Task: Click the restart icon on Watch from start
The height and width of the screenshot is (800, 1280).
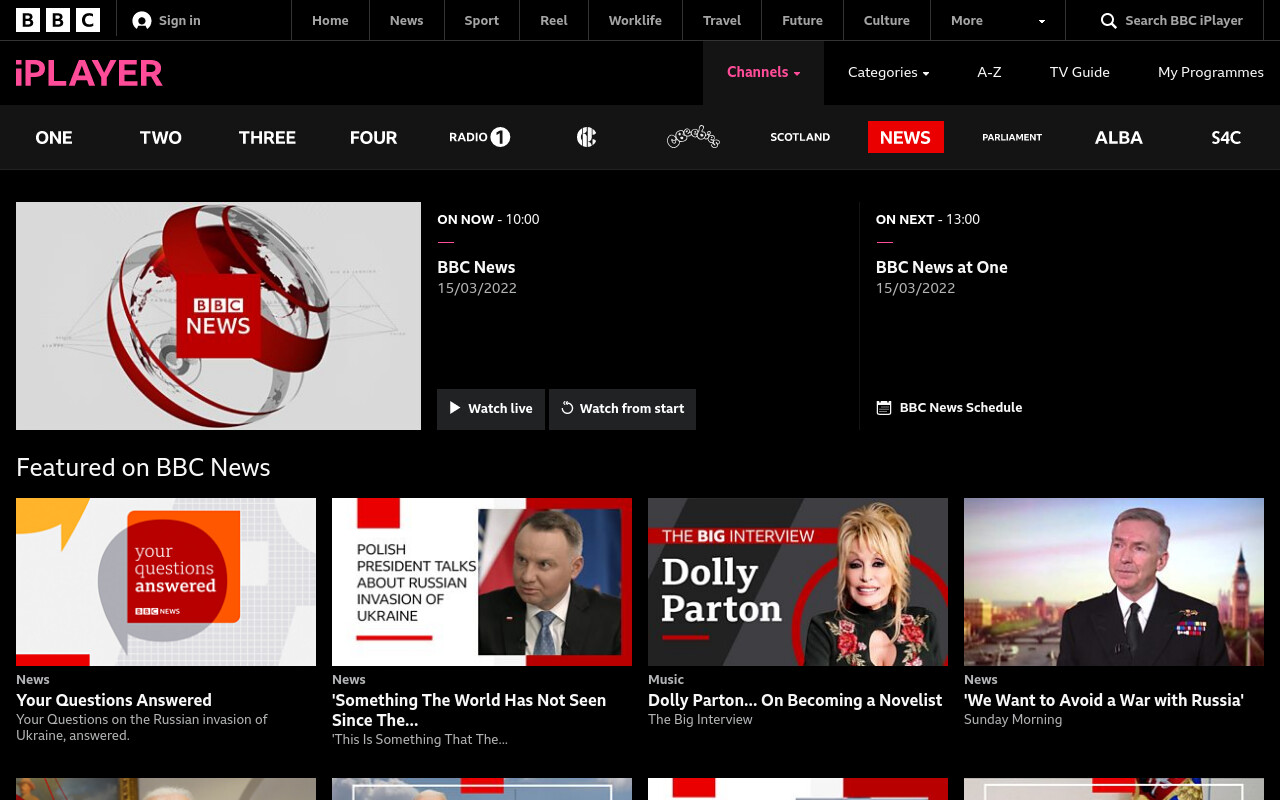Action: click(567, 408)
